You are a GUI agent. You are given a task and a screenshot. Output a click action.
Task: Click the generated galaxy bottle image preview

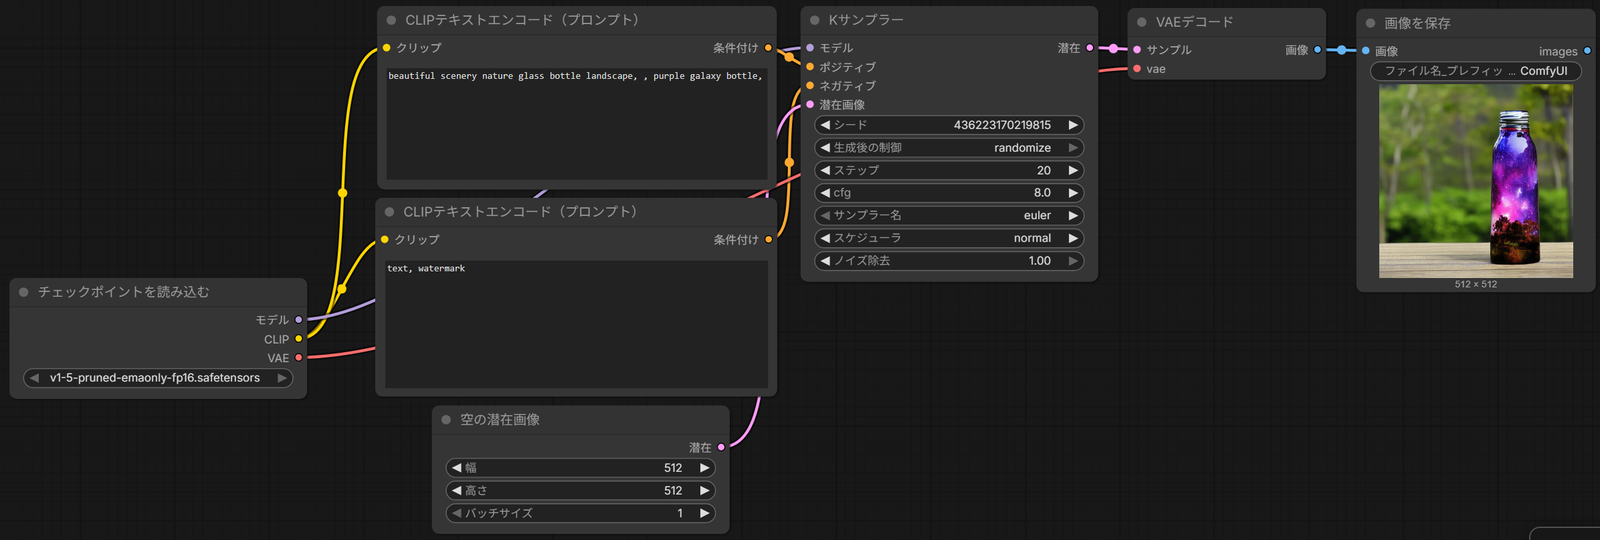click(1476, 181)
